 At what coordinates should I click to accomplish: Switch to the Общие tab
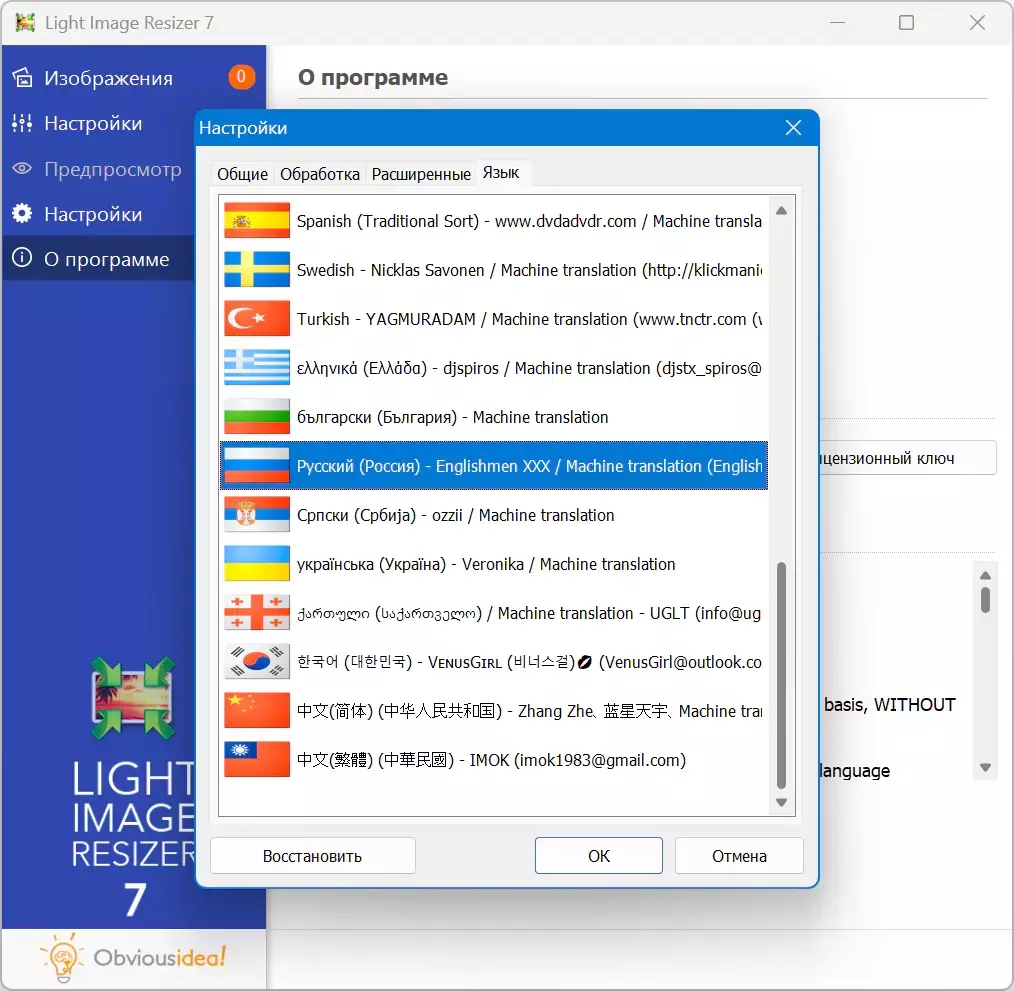pyautogui.click(x=242, y=174)
